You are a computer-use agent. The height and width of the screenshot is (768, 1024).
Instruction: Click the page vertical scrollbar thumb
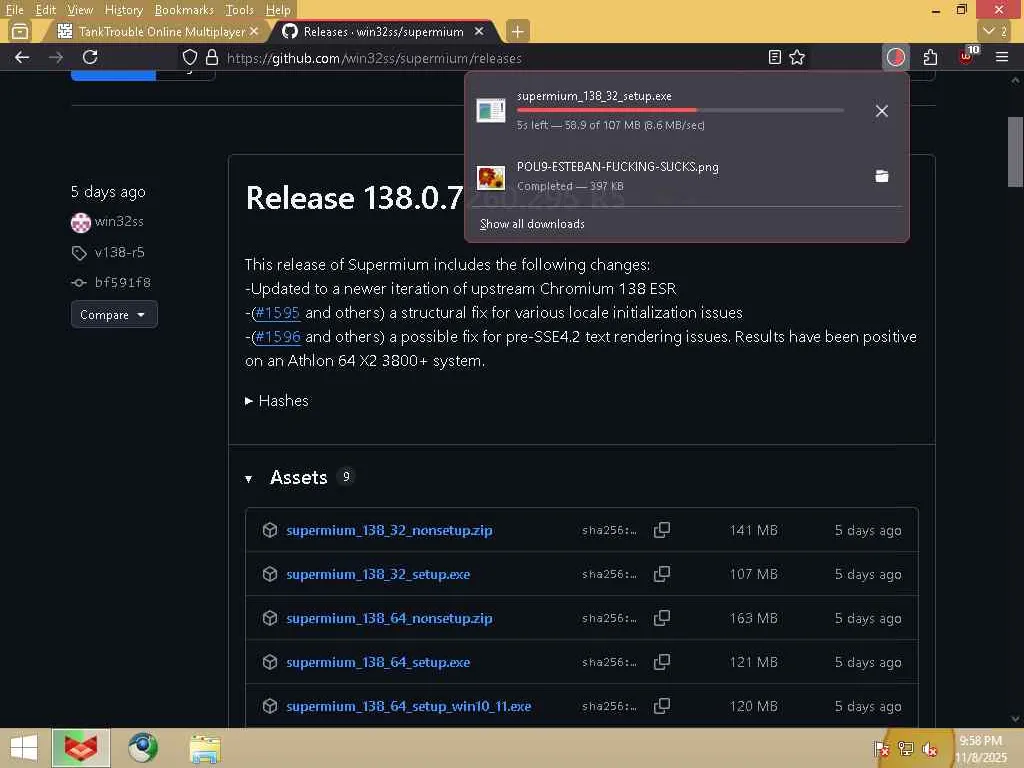[1015, 152]
